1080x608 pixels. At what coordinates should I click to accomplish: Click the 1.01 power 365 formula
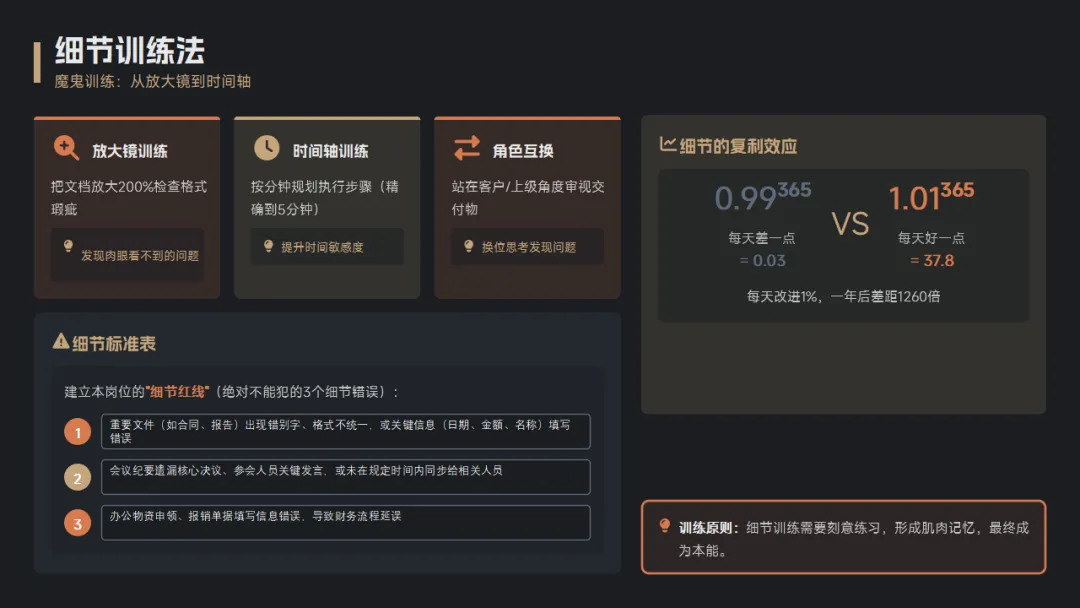(x=931, y=196)
